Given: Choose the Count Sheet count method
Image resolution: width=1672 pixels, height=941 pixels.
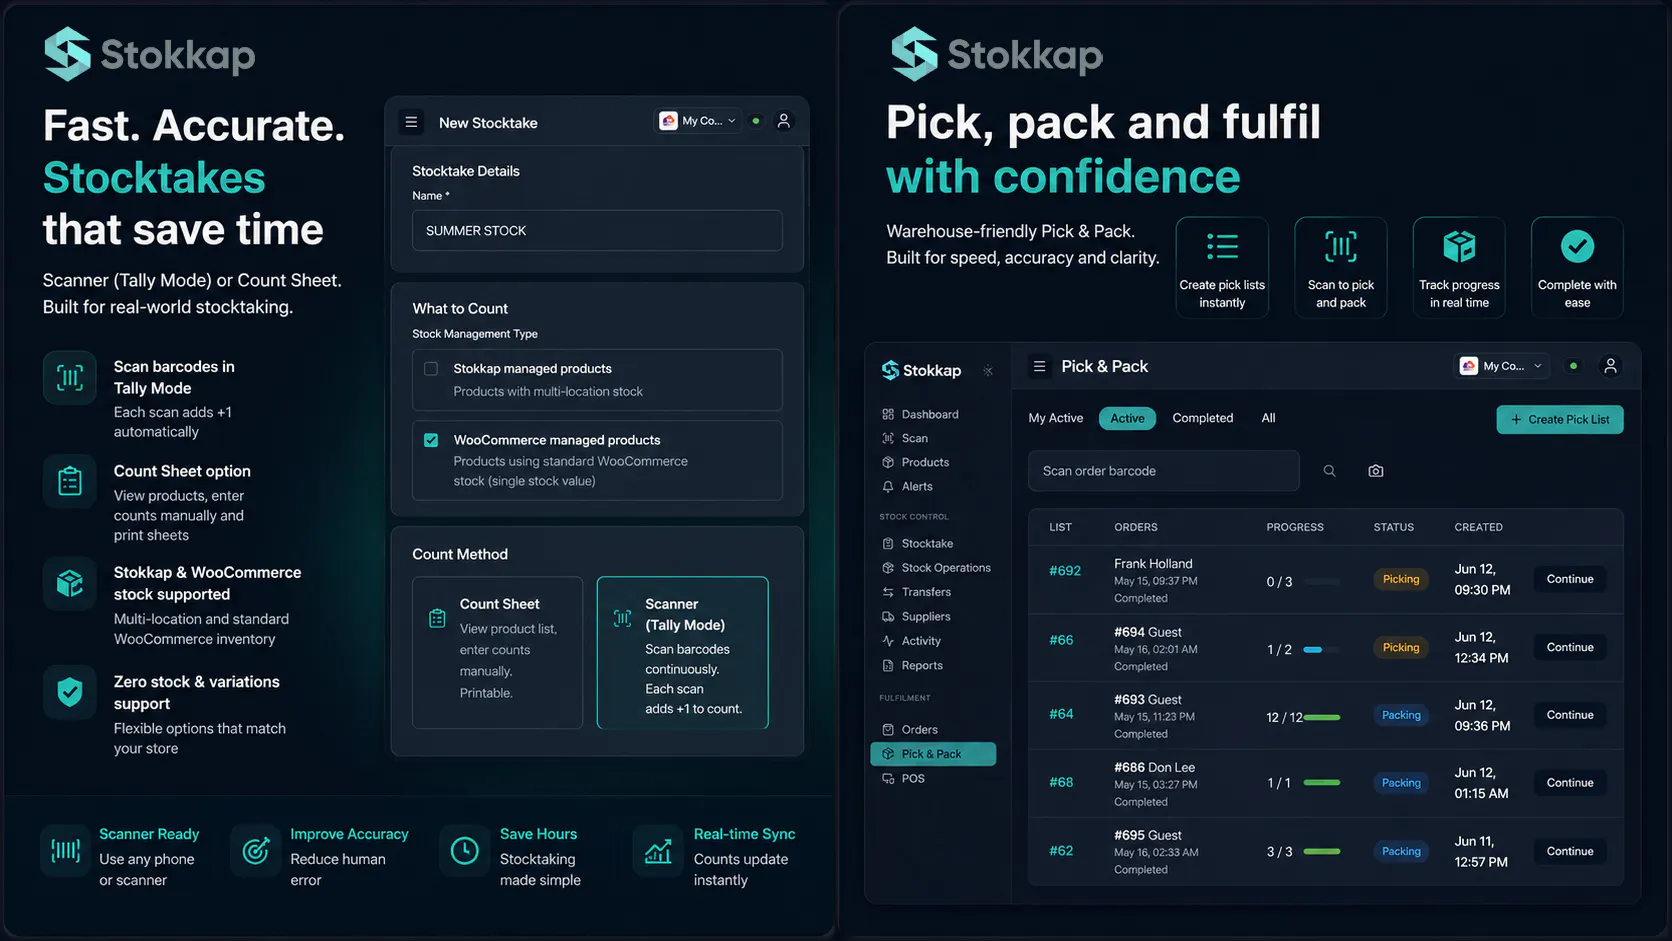Looking at the screenshot, I should tap(497, 652).
